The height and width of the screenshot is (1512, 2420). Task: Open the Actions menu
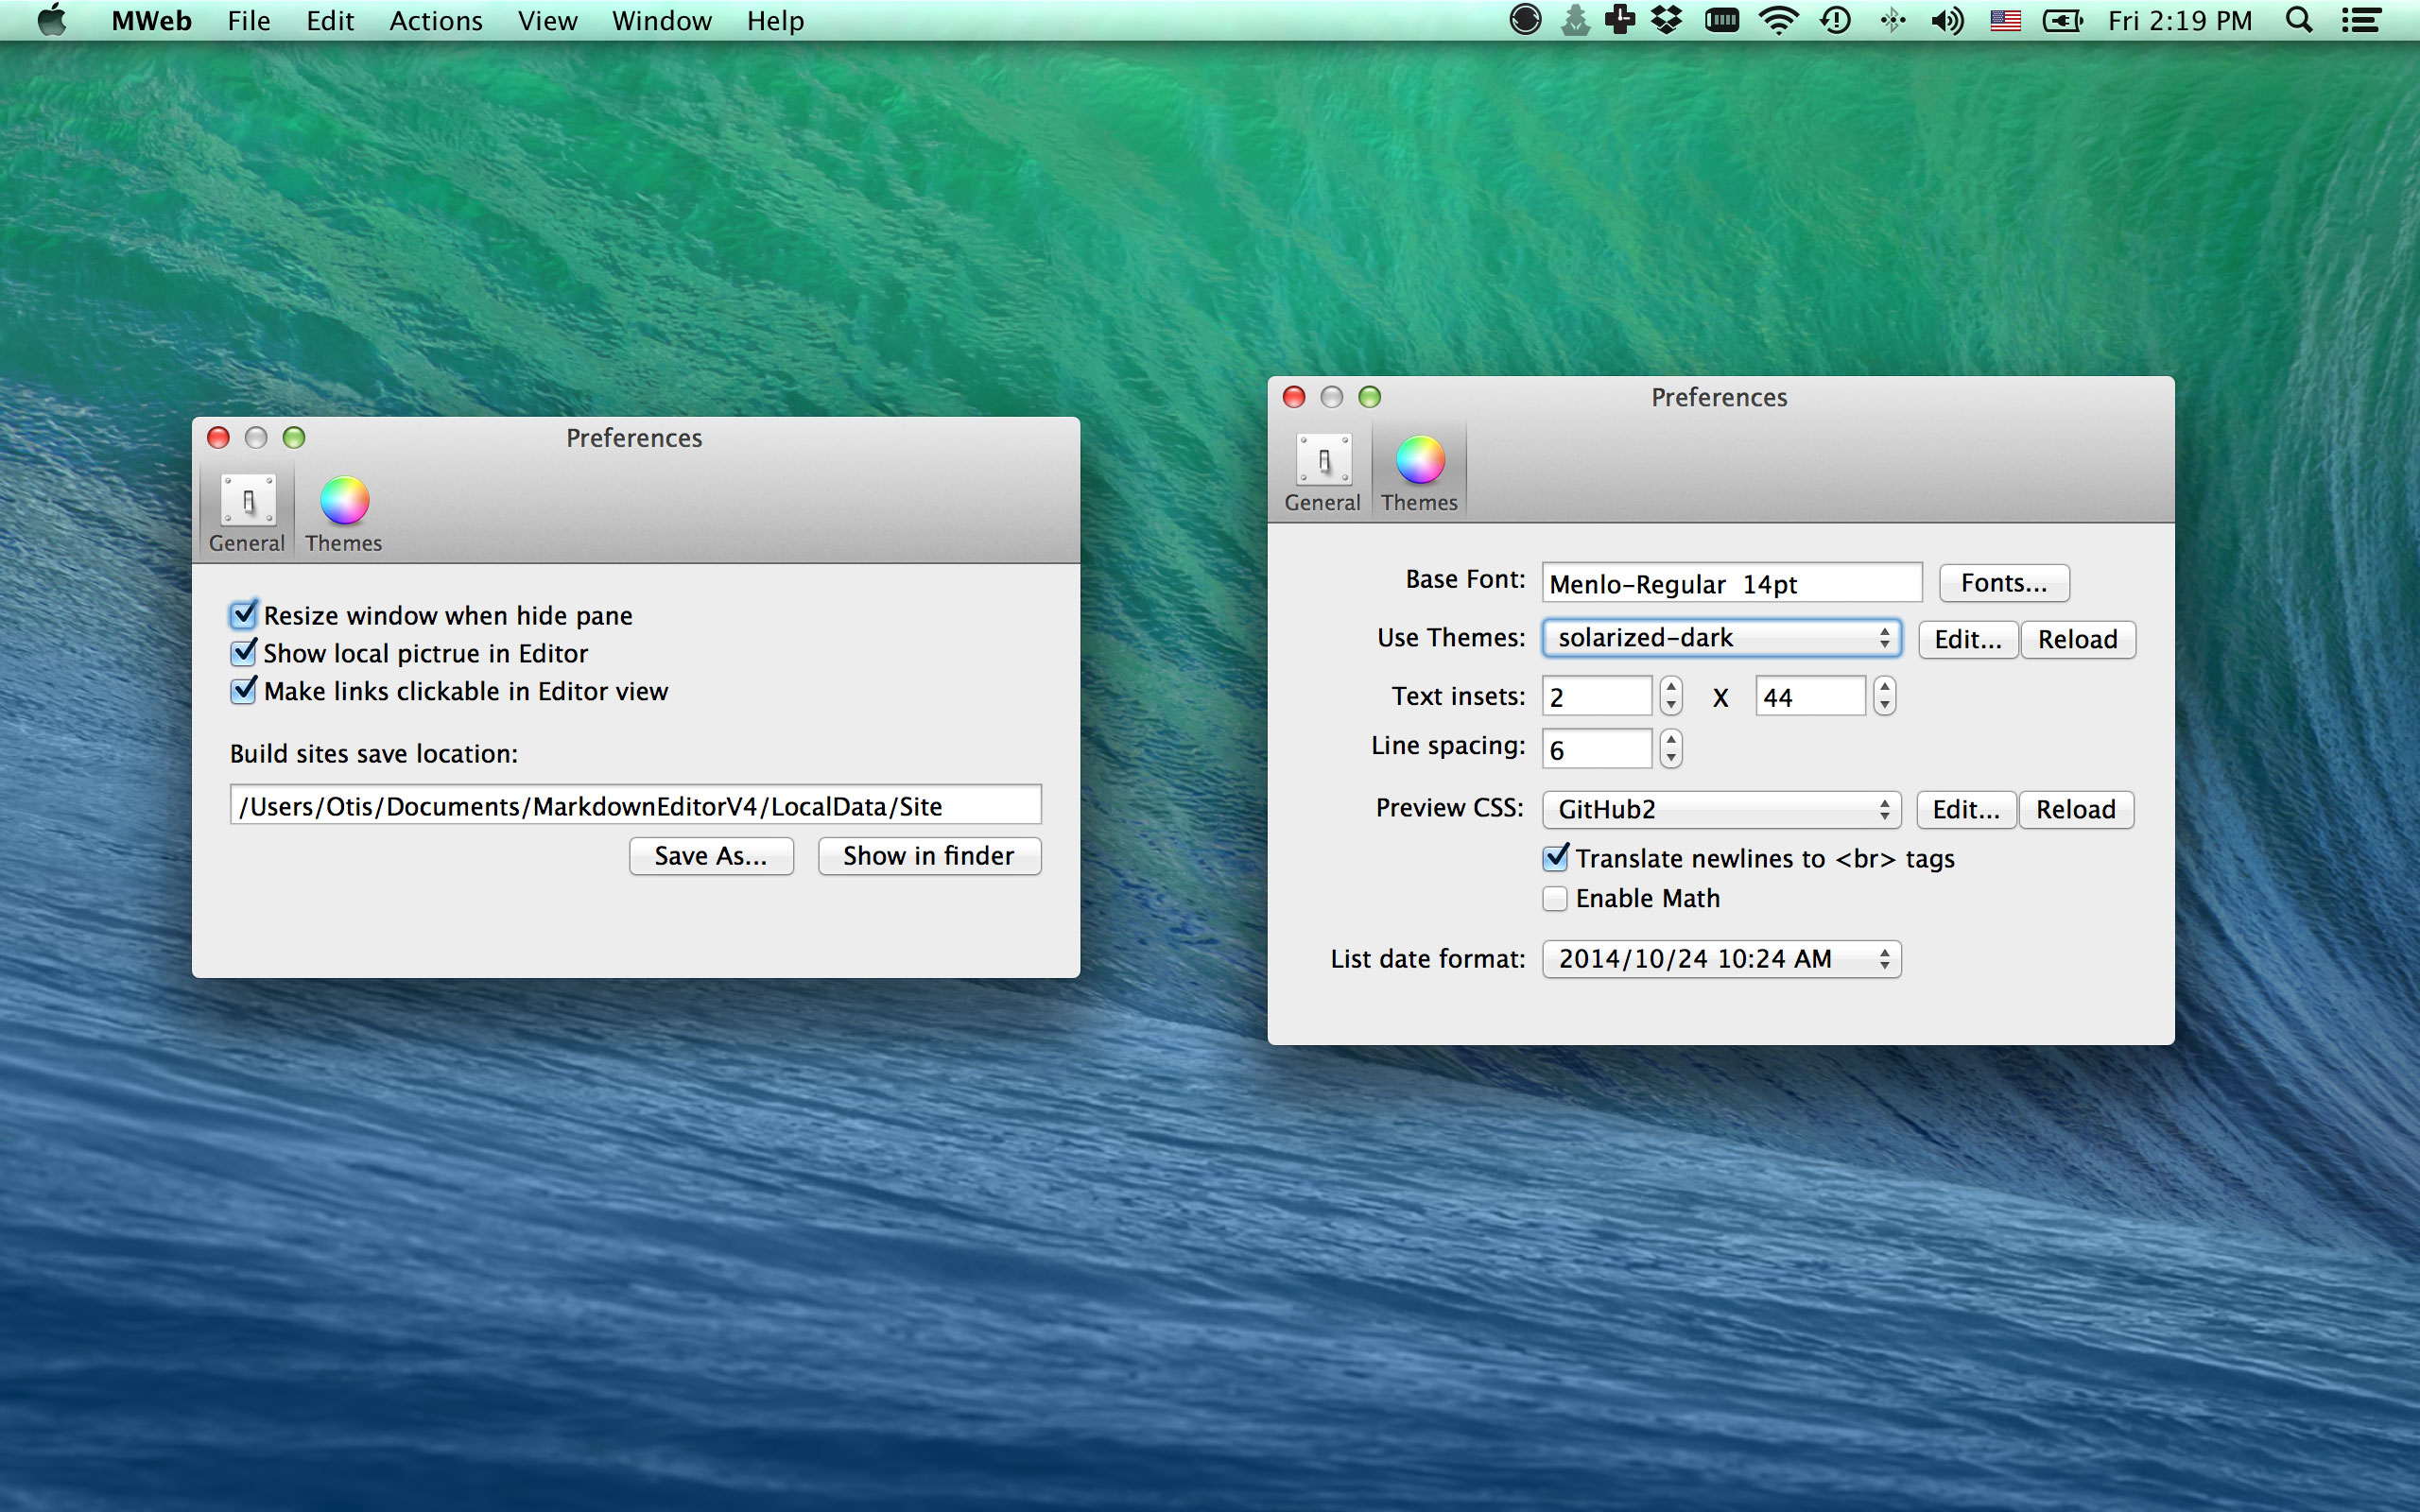(435, 20)
